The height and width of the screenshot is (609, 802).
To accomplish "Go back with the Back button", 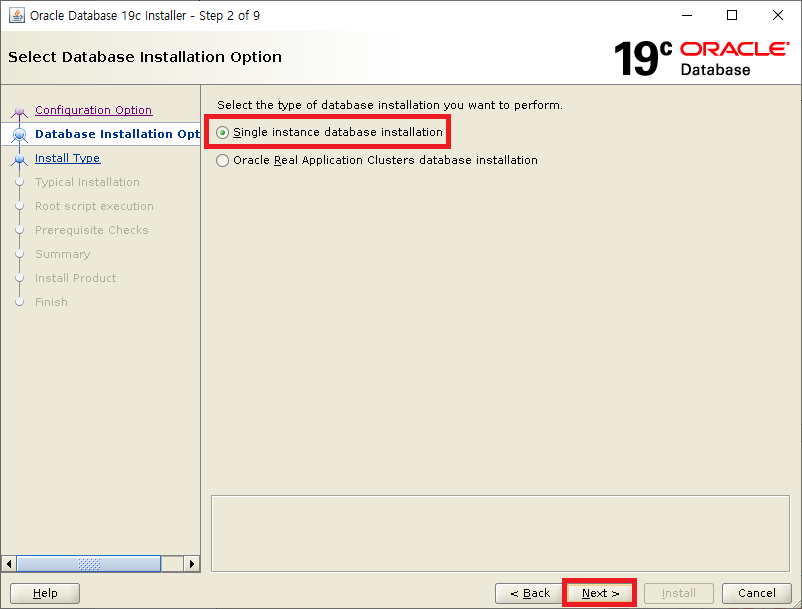I will 529,593.
